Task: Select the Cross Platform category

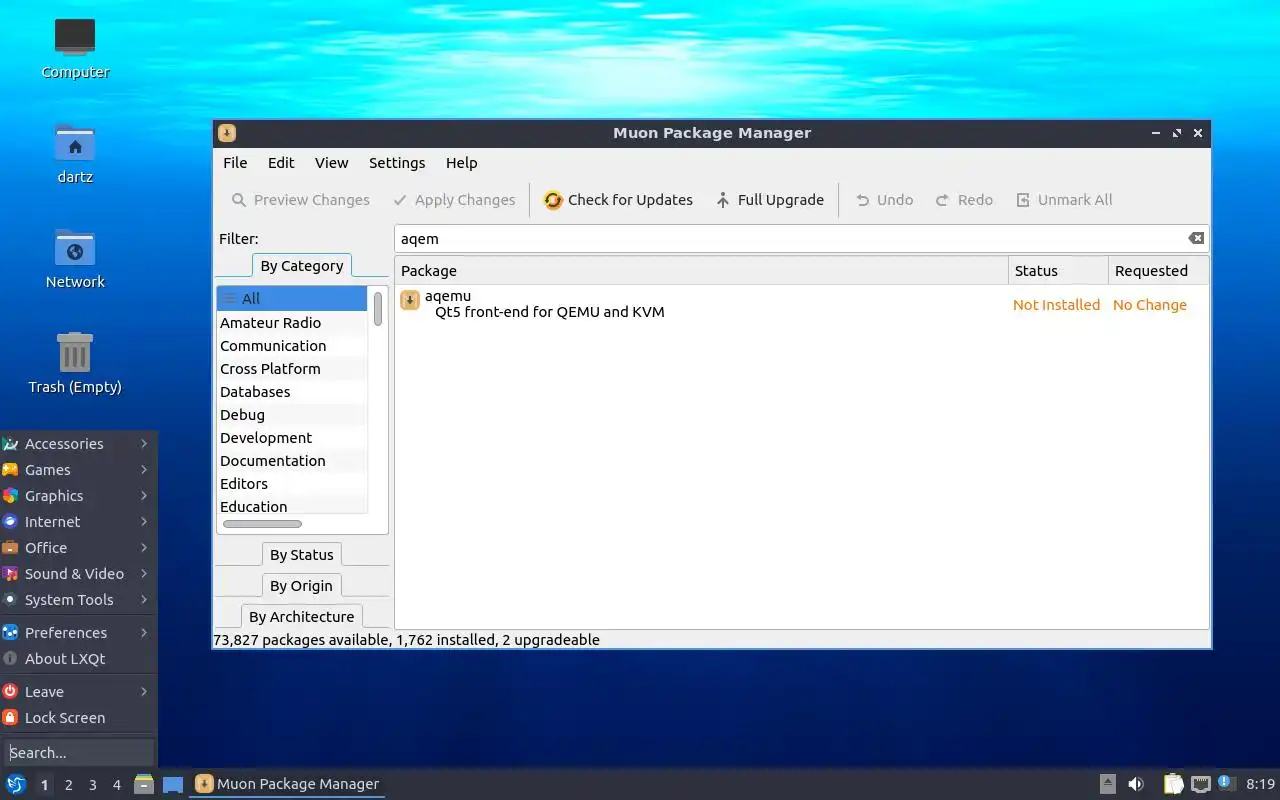Action: pos(292,369)
